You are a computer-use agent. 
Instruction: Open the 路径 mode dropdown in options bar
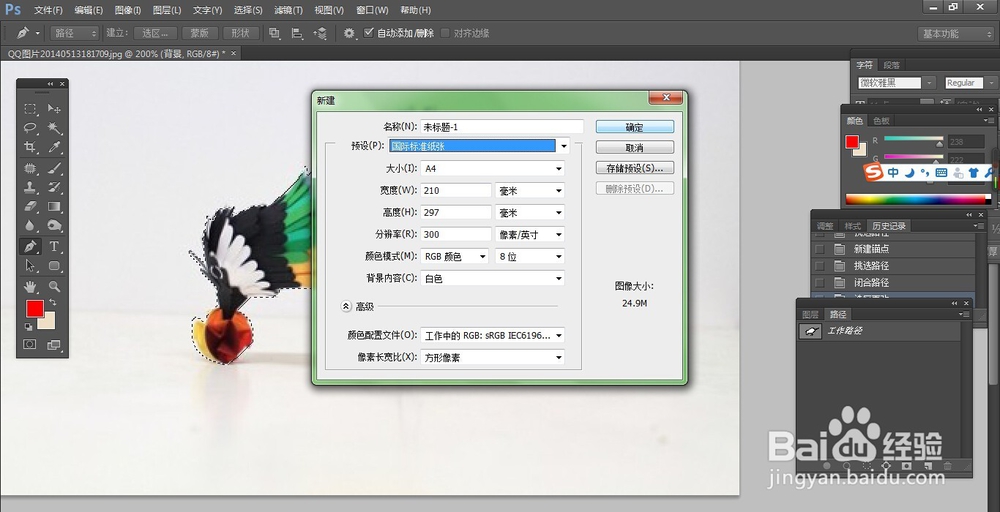(75, 33)
